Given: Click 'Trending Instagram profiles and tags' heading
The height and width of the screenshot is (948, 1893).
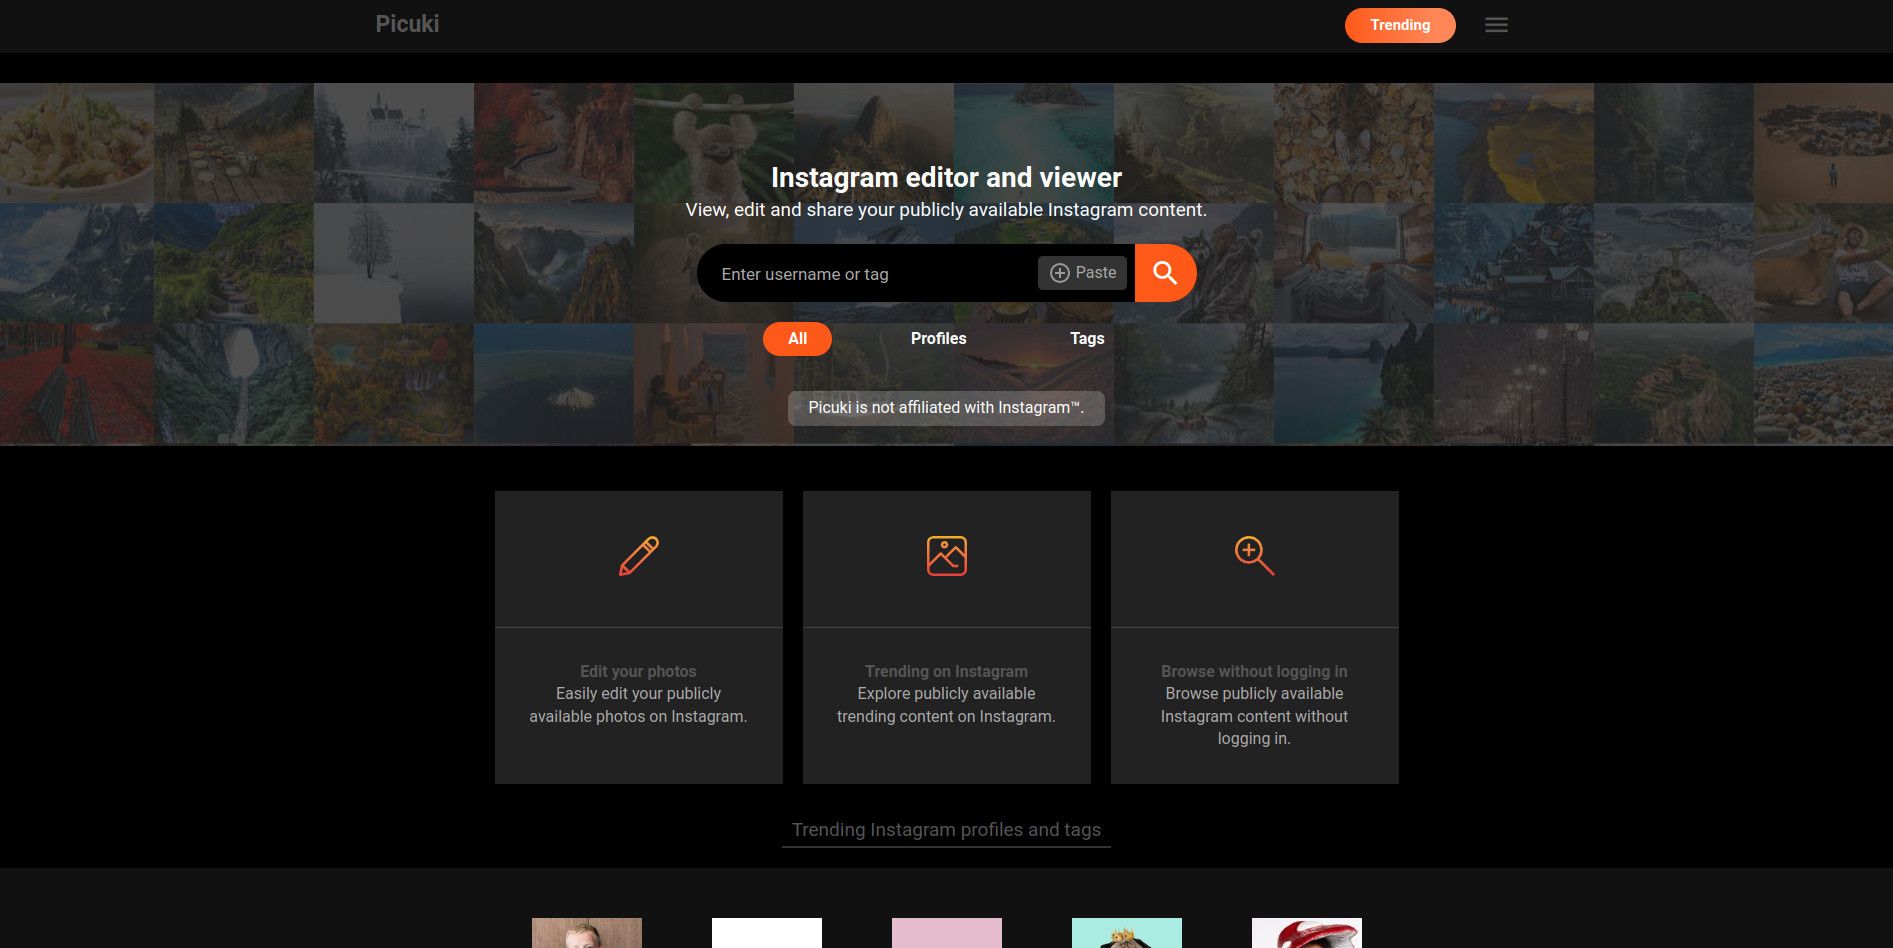Looking at the screenshot, I should click(946, 830).
